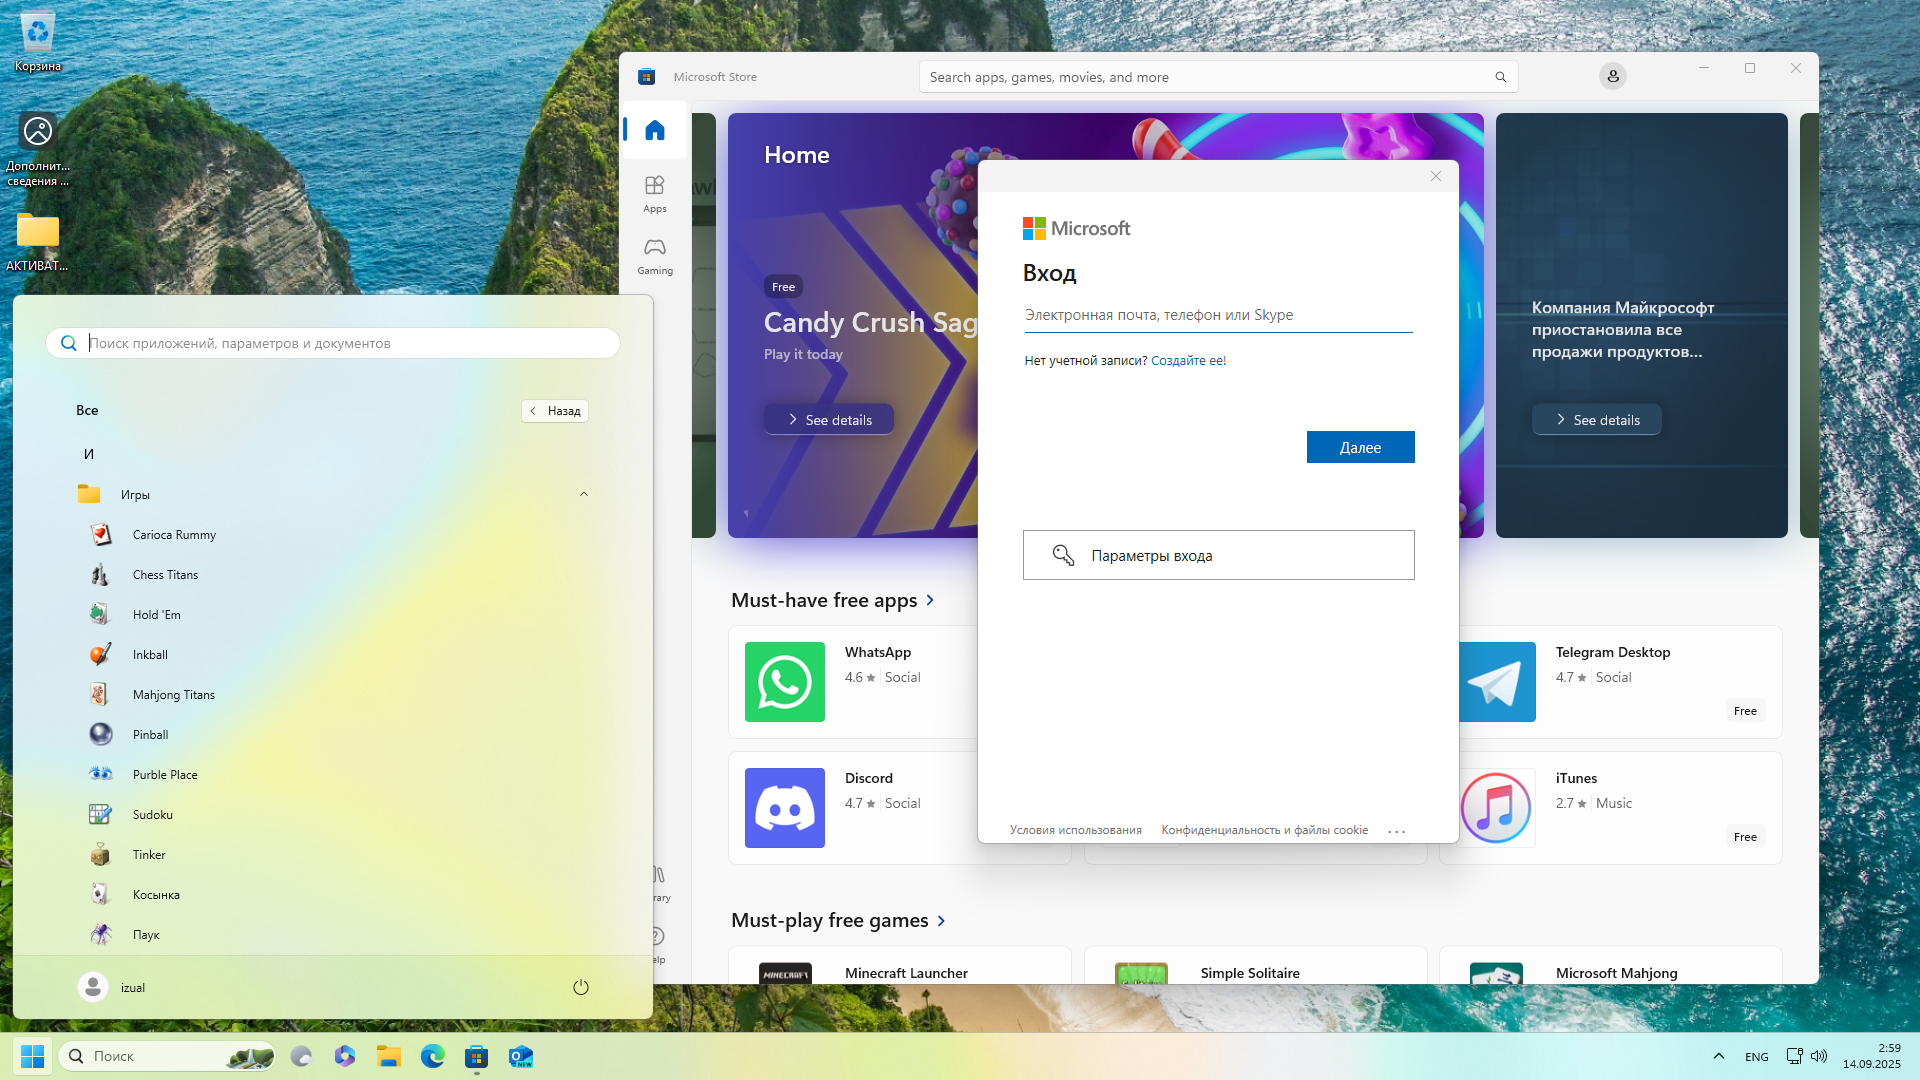Click the email, phone or Skype field
This screenshot has width=1920, height=1080.
click(1218, 315)
